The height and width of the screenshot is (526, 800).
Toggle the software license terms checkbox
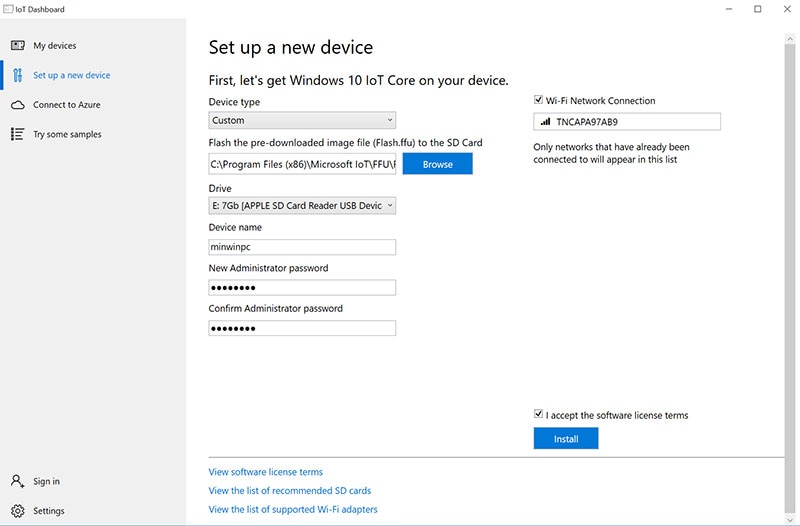(x=539, y=415)
